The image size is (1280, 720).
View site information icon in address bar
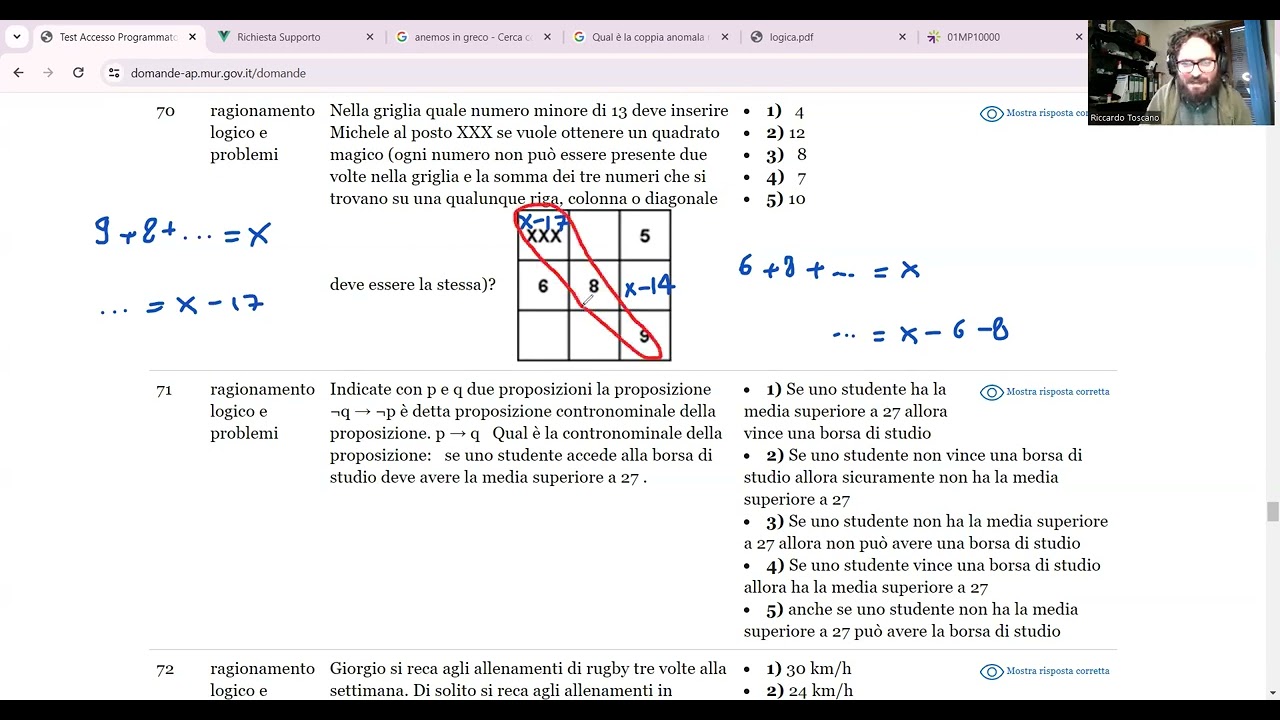114,73
